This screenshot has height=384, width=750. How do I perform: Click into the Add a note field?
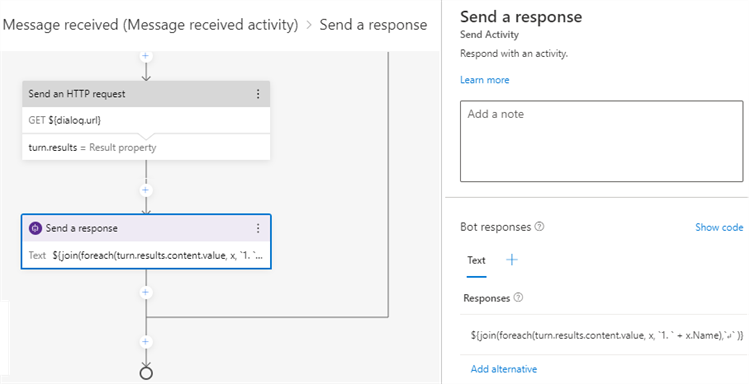tap(602, 141)
